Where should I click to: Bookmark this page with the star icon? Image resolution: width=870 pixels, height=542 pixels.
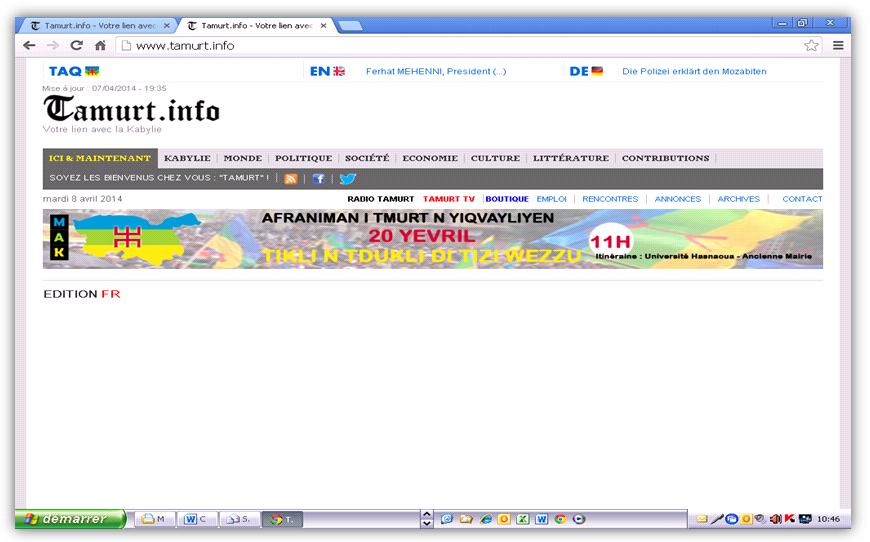[811, 45]
